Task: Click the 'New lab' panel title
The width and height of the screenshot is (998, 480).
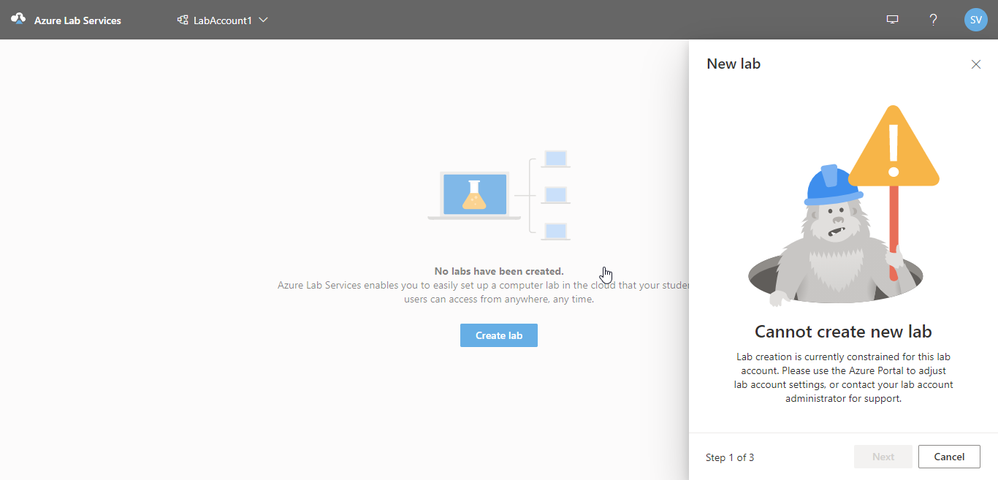Action: (733, 64)
